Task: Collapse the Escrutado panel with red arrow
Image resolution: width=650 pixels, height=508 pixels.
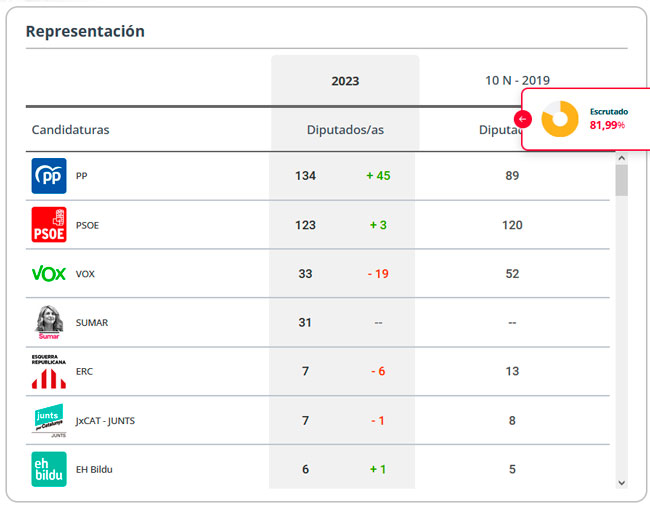Action: 523,119
